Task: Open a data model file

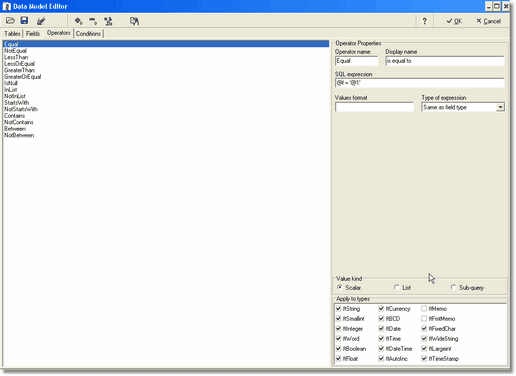Action: coord(10,21)
